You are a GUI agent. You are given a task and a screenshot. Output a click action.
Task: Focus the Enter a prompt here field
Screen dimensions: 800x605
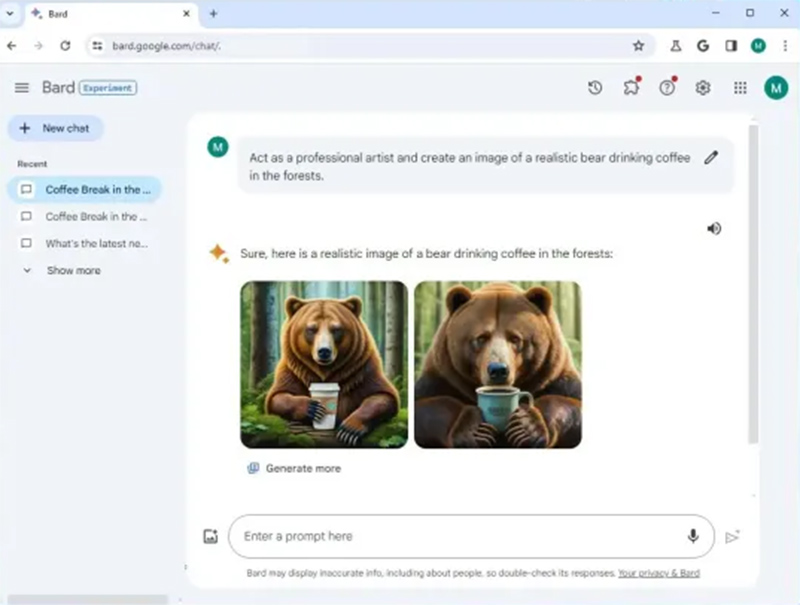[x=471, y=536]
